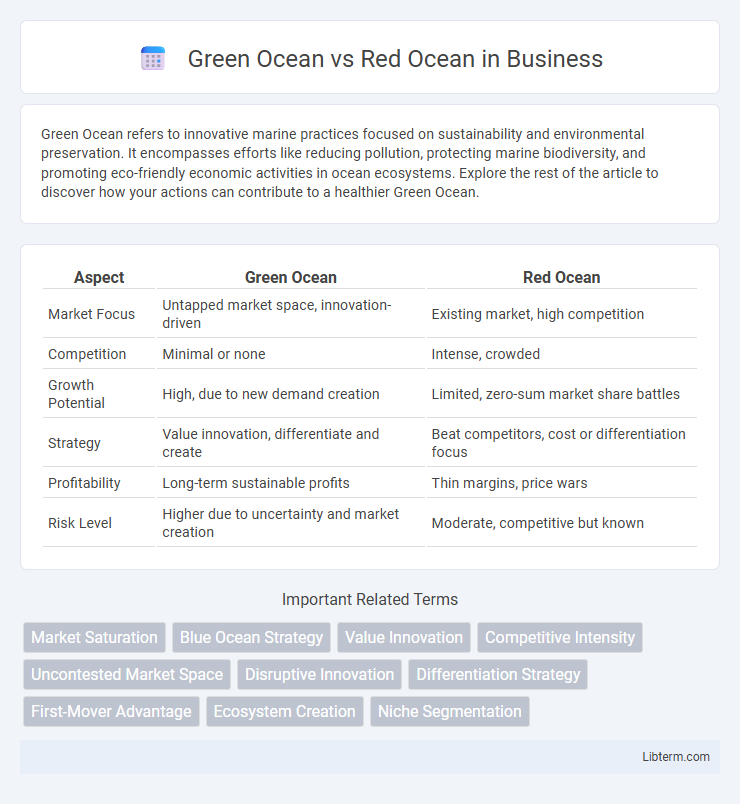Select the Differentiation Strategy tag
The width and height of the screenshot is (740, 804).
(x=498, y=674)
